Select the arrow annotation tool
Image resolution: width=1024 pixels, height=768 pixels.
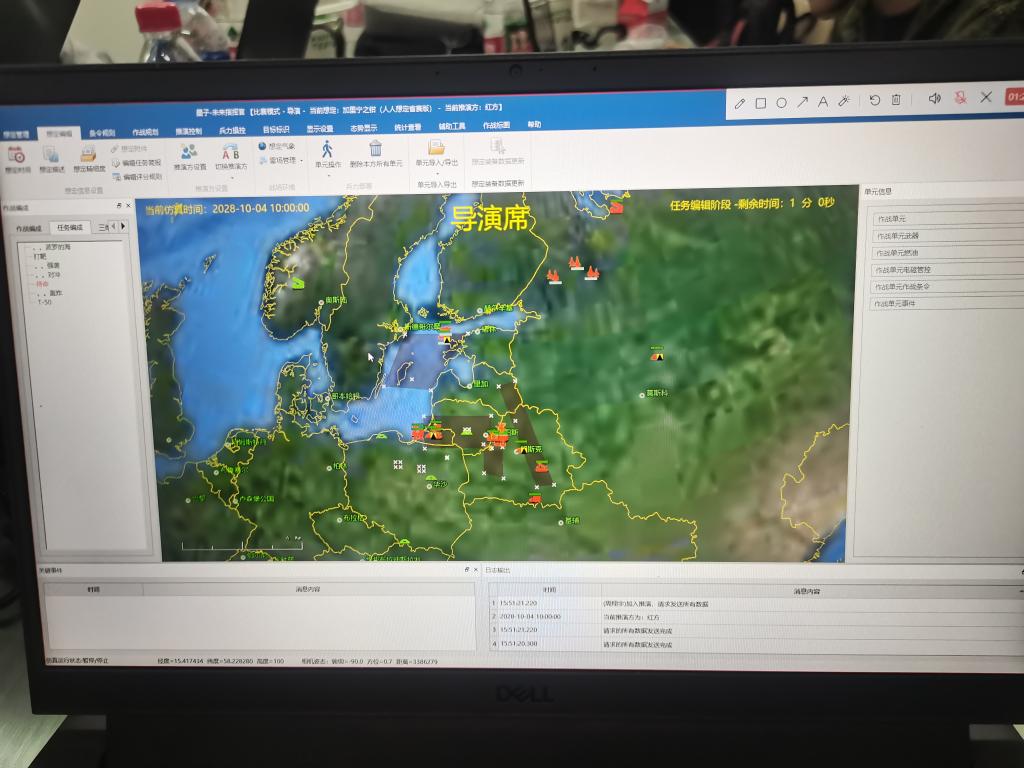802,102
